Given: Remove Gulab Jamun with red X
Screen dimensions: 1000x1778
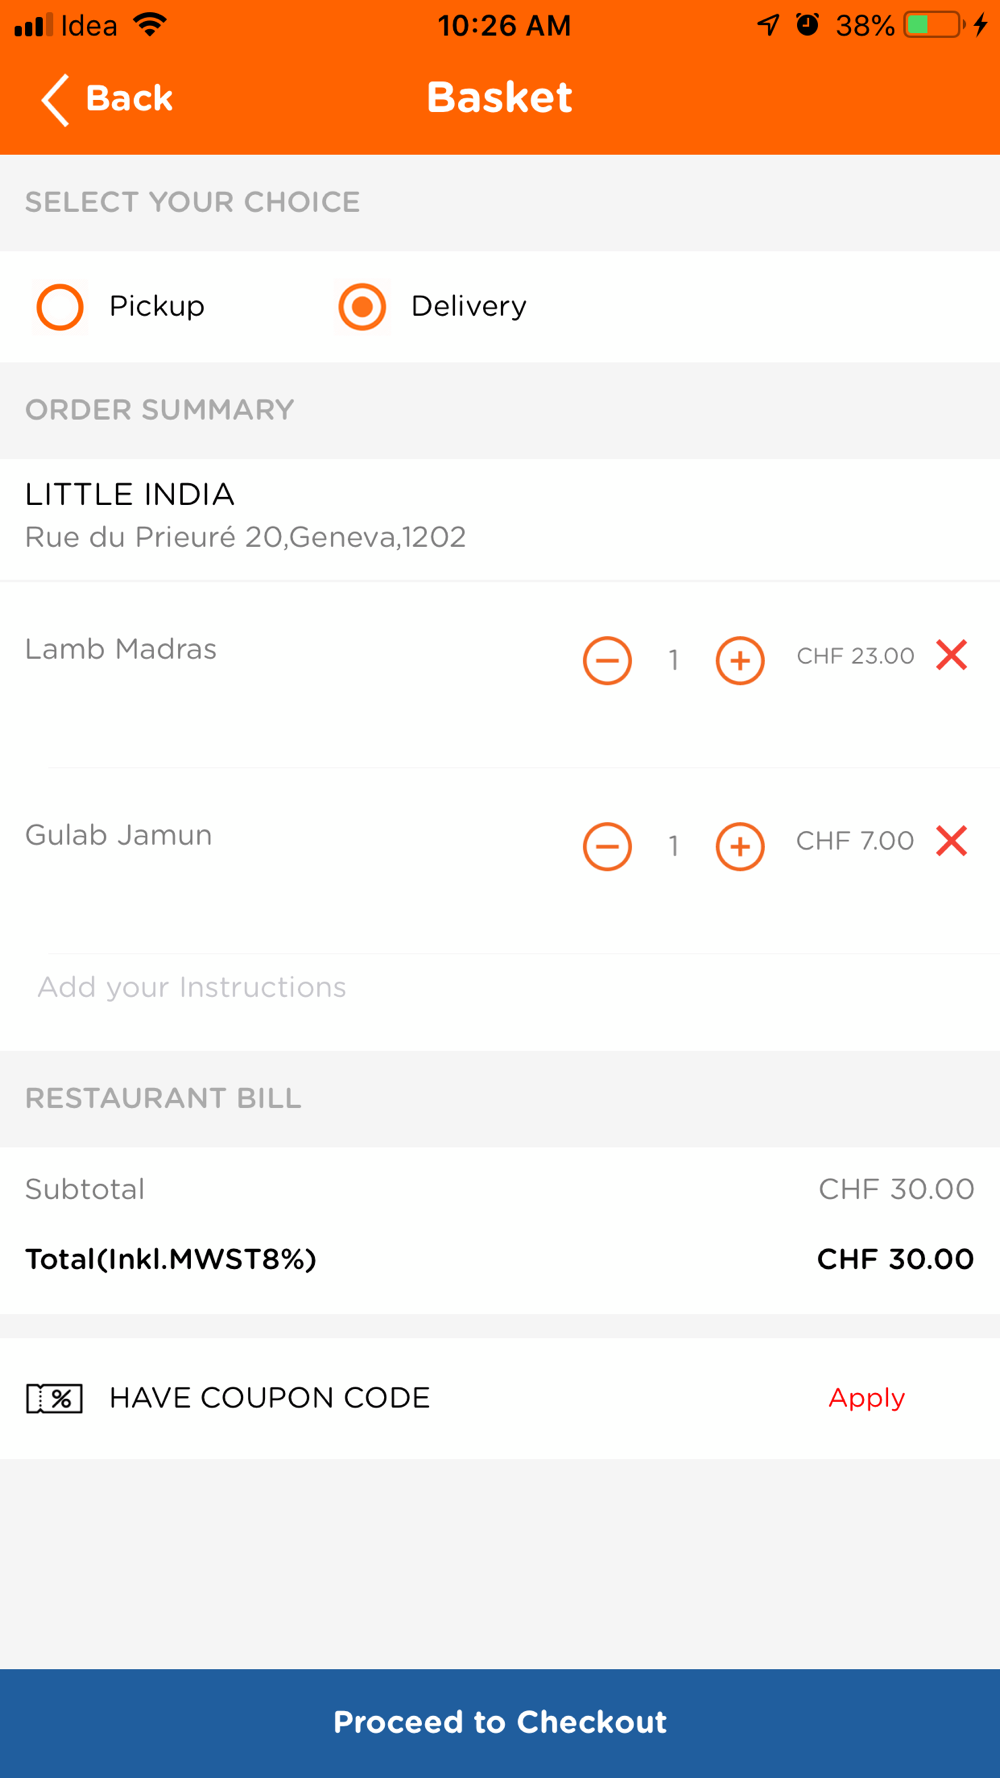Looking at the screenshot, I should click(x=952, y=841).
